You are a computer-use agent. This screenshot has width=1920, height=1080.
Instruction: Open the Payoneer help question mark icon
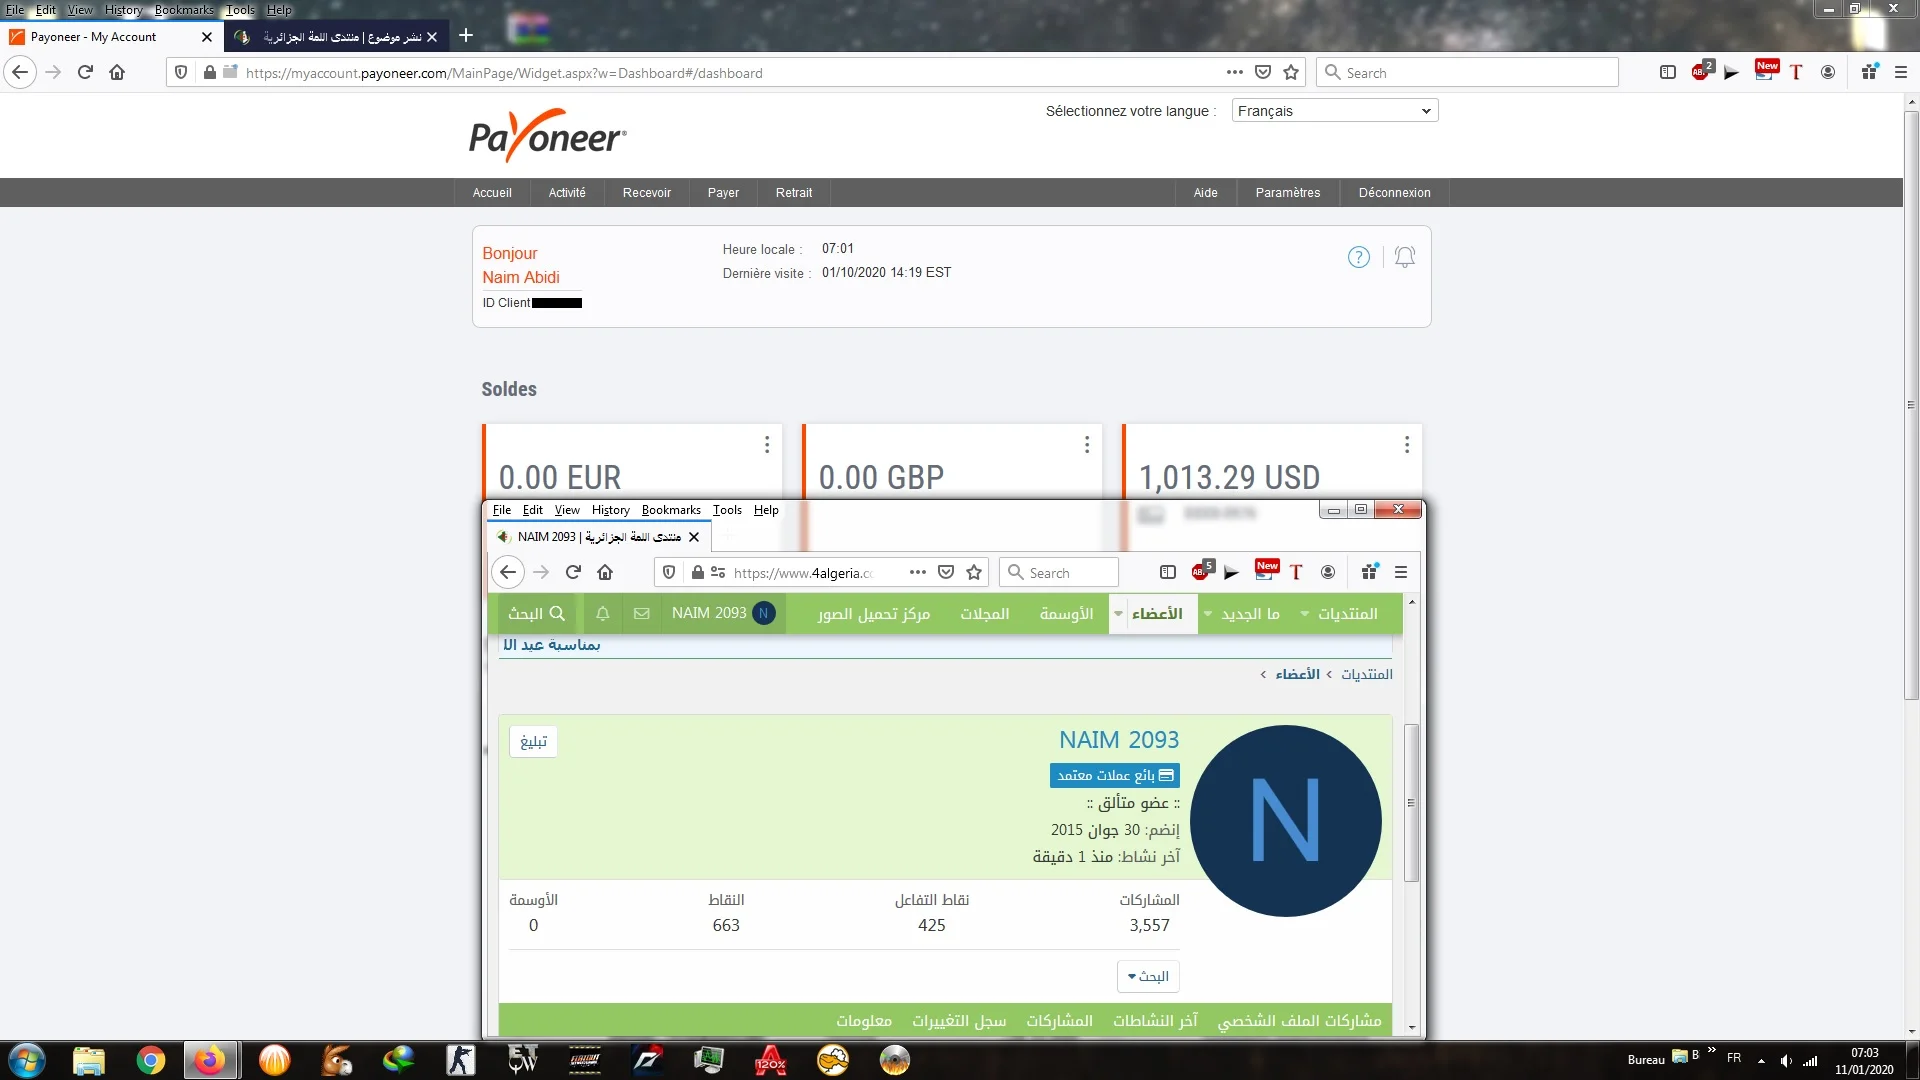(1358, 257)
